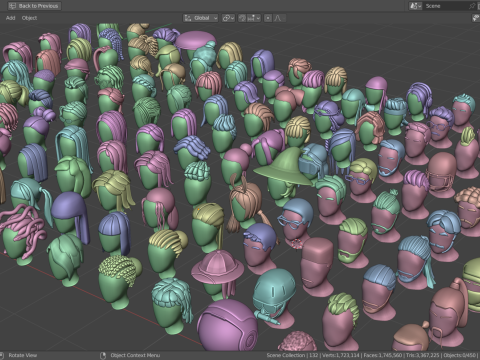Open the proportional editing falloff menu

pos(279,18)
